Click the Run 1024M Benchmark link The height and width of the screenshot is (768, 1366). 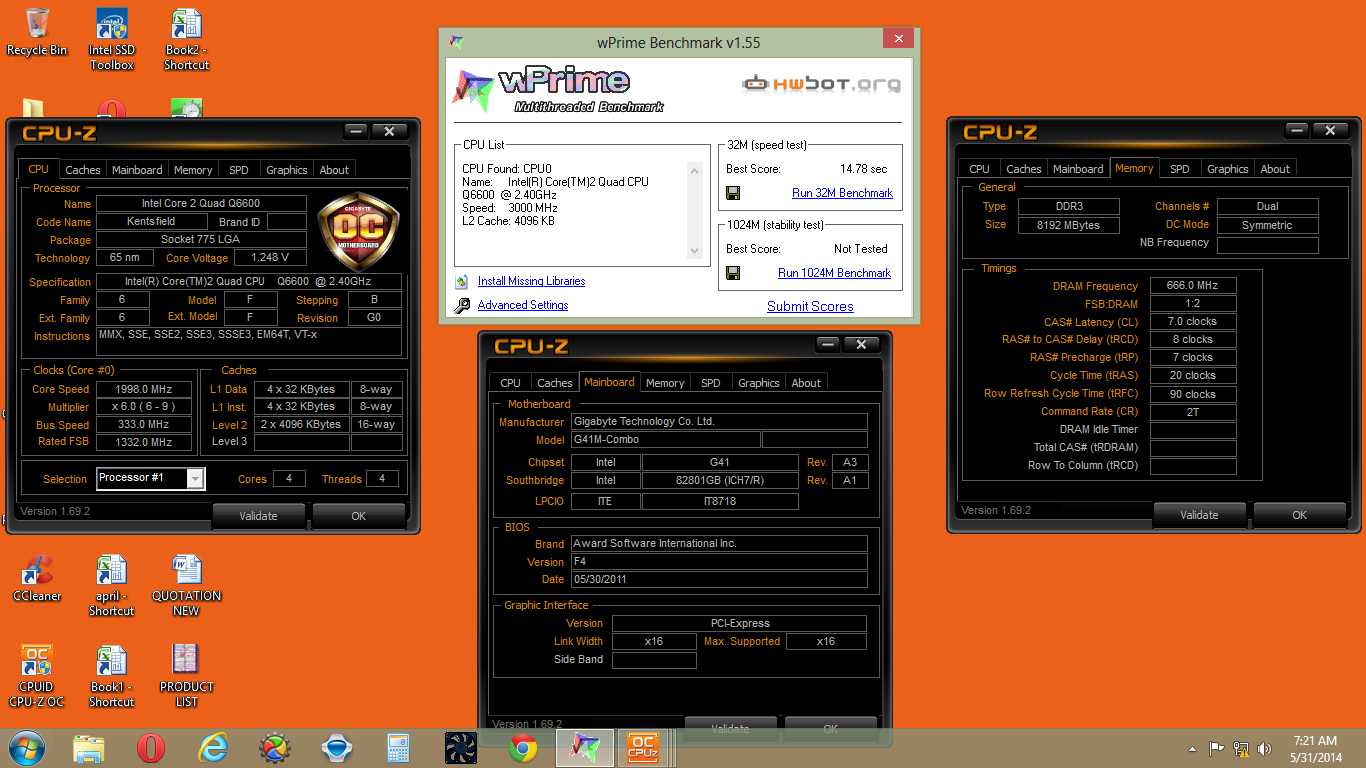[x=834, y=273]
